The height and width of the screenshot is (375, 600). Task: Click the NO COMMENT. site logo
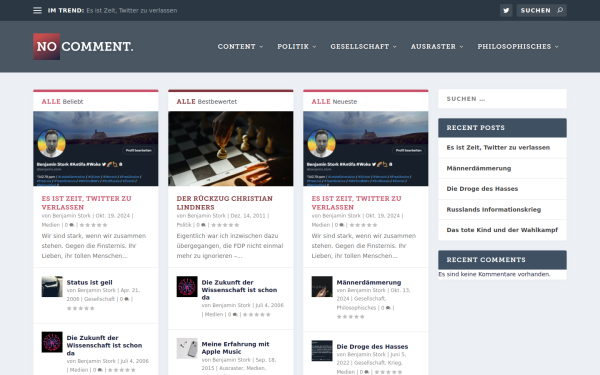pyautogui.click(x=83, y=46)
